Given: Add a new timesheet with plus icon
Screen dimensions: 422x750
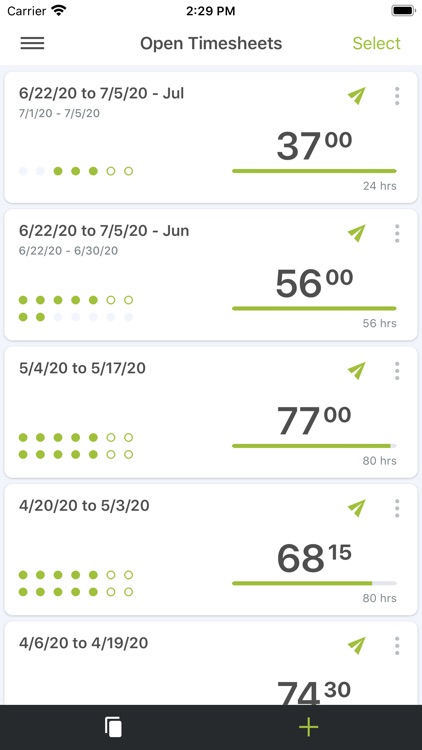Looking at the screenshot, I should [x=309, y=727].
